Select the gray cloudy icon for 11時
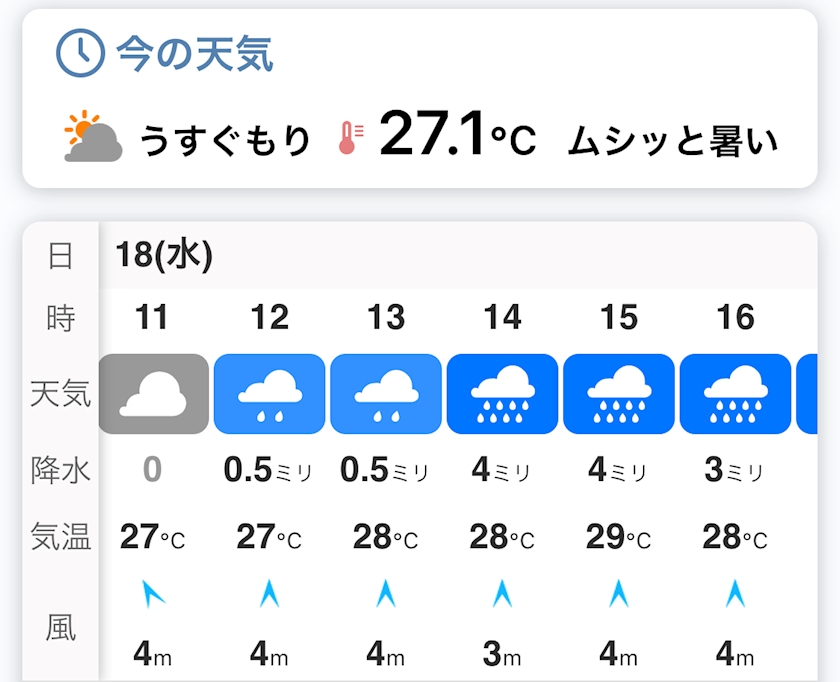 pos(153,394)
